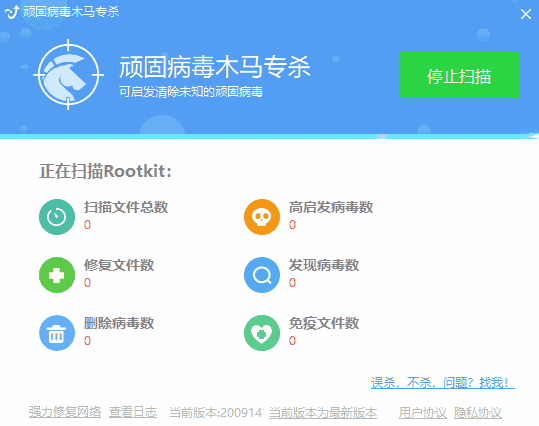Click 当前版本为最新版本 link

pyautogui.click(x=323, y=412)
